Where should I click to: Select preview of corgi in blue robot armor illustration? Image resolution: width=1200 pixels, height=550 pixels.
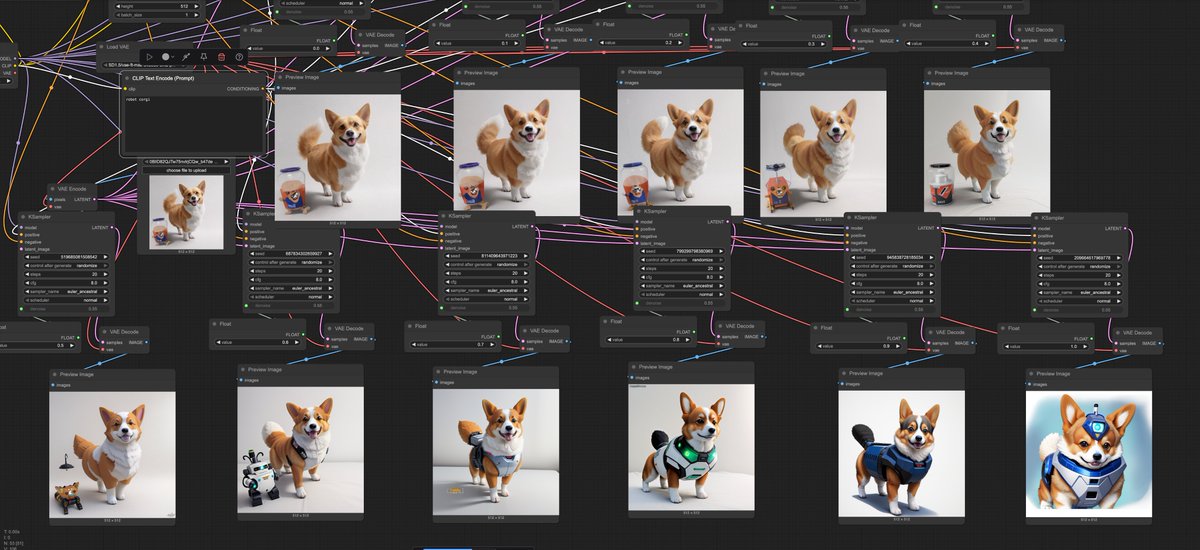(1088, 455)
